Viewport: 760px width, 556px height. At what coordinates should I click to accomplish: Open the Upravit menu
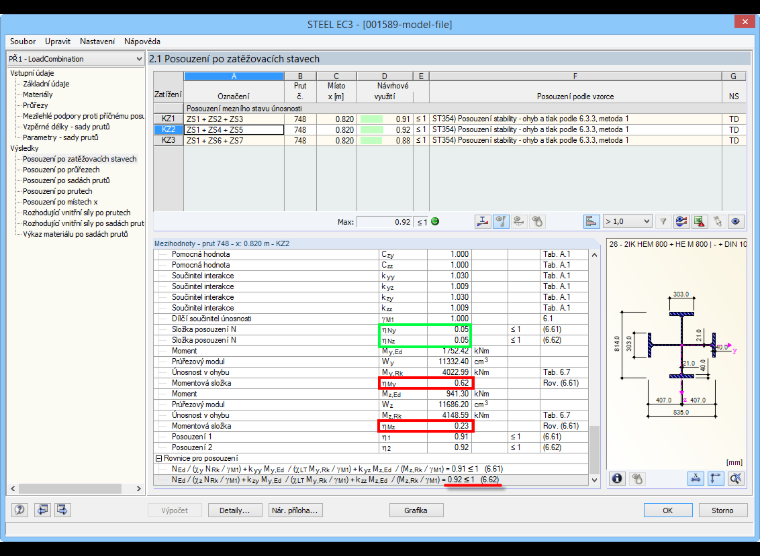[x=58, y=41]
